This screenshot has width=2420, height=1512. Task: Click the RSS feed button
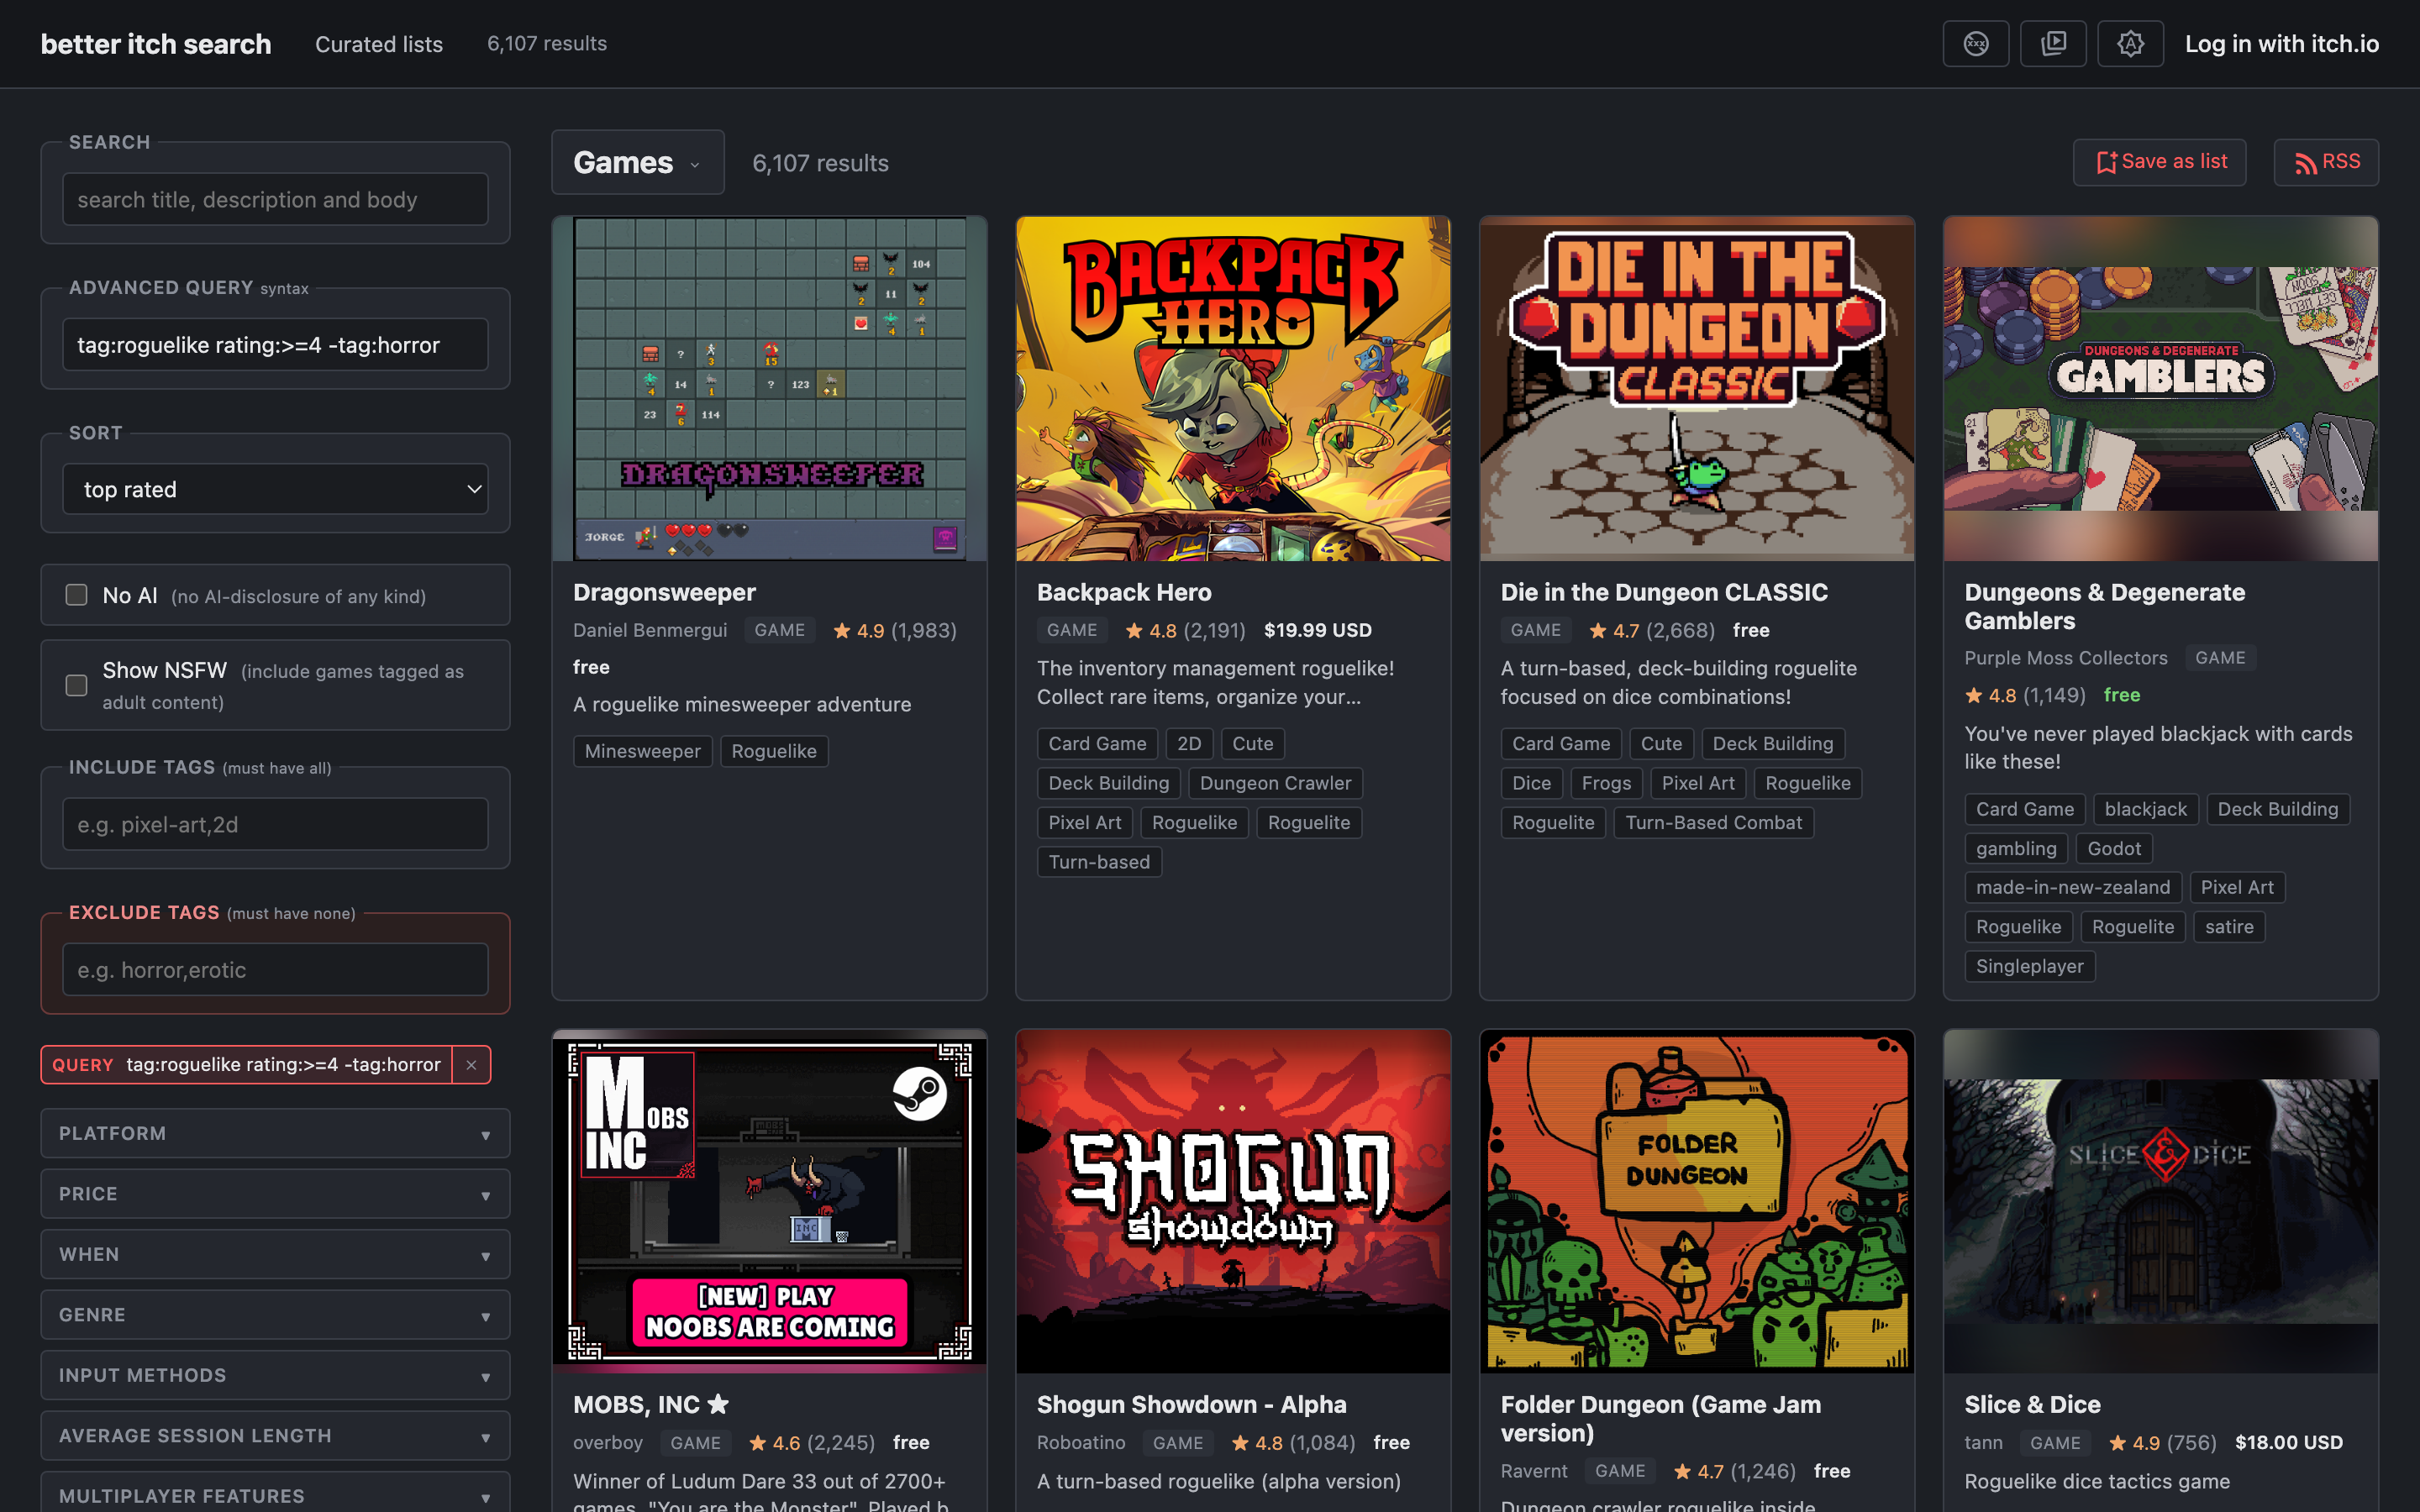pos(2326,162)
